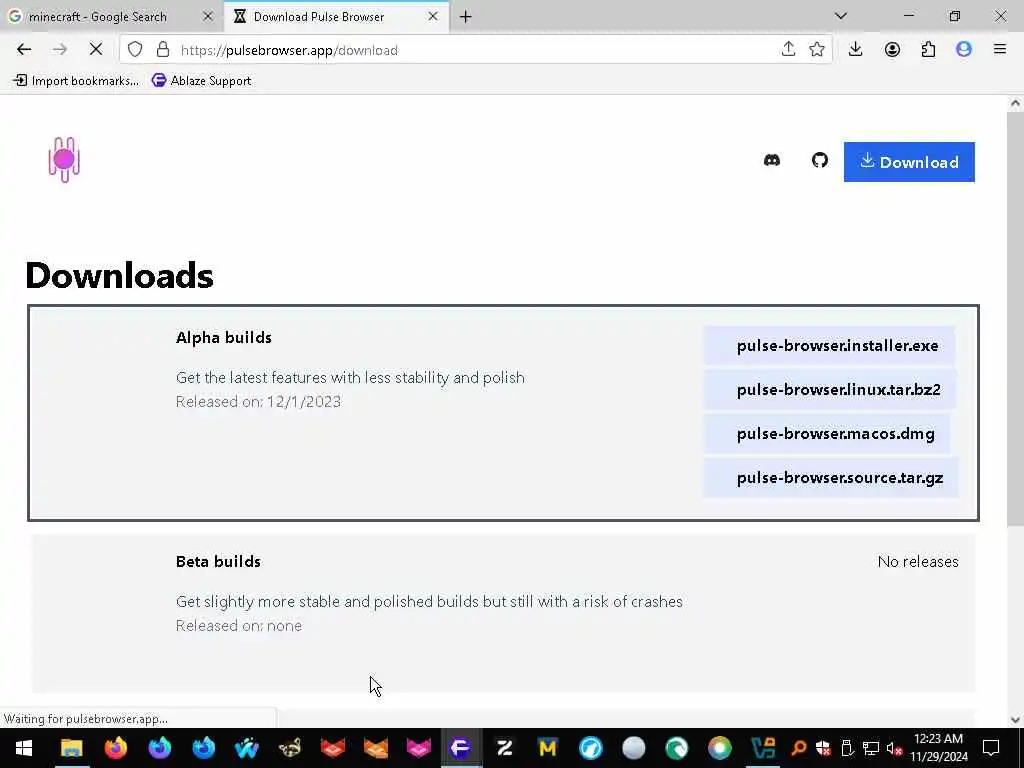Screen dimensions: 1024x768
Task: Click the Downloads page heading
Action: (120, 275)
